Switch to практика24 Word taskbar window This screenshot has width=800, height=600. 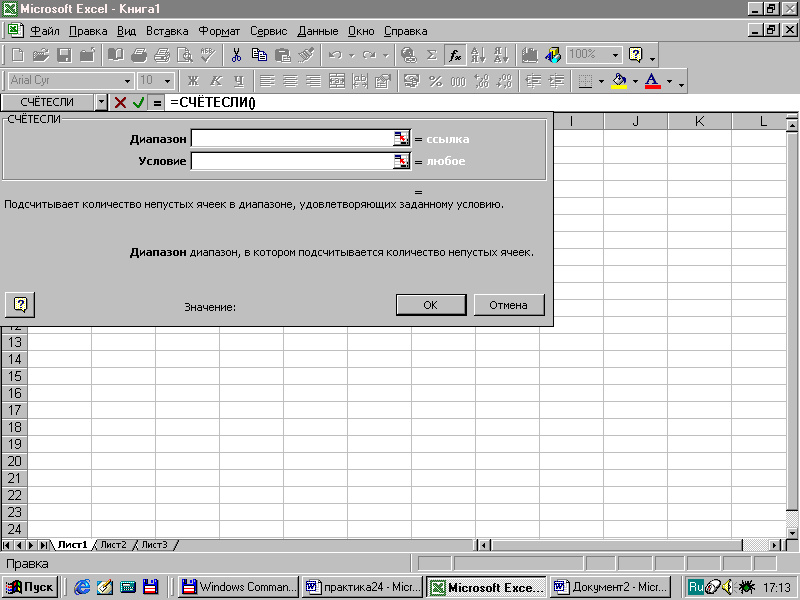363,587
